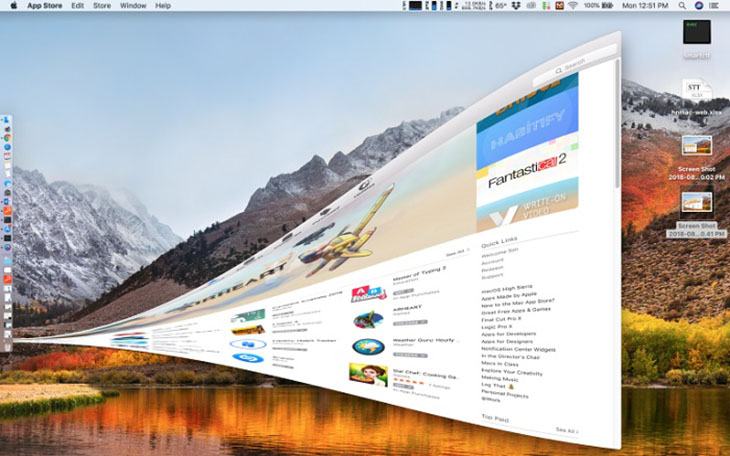Open the Final Cut Pro X link
This screenshot has height=456, width=730.
(501, 319)
